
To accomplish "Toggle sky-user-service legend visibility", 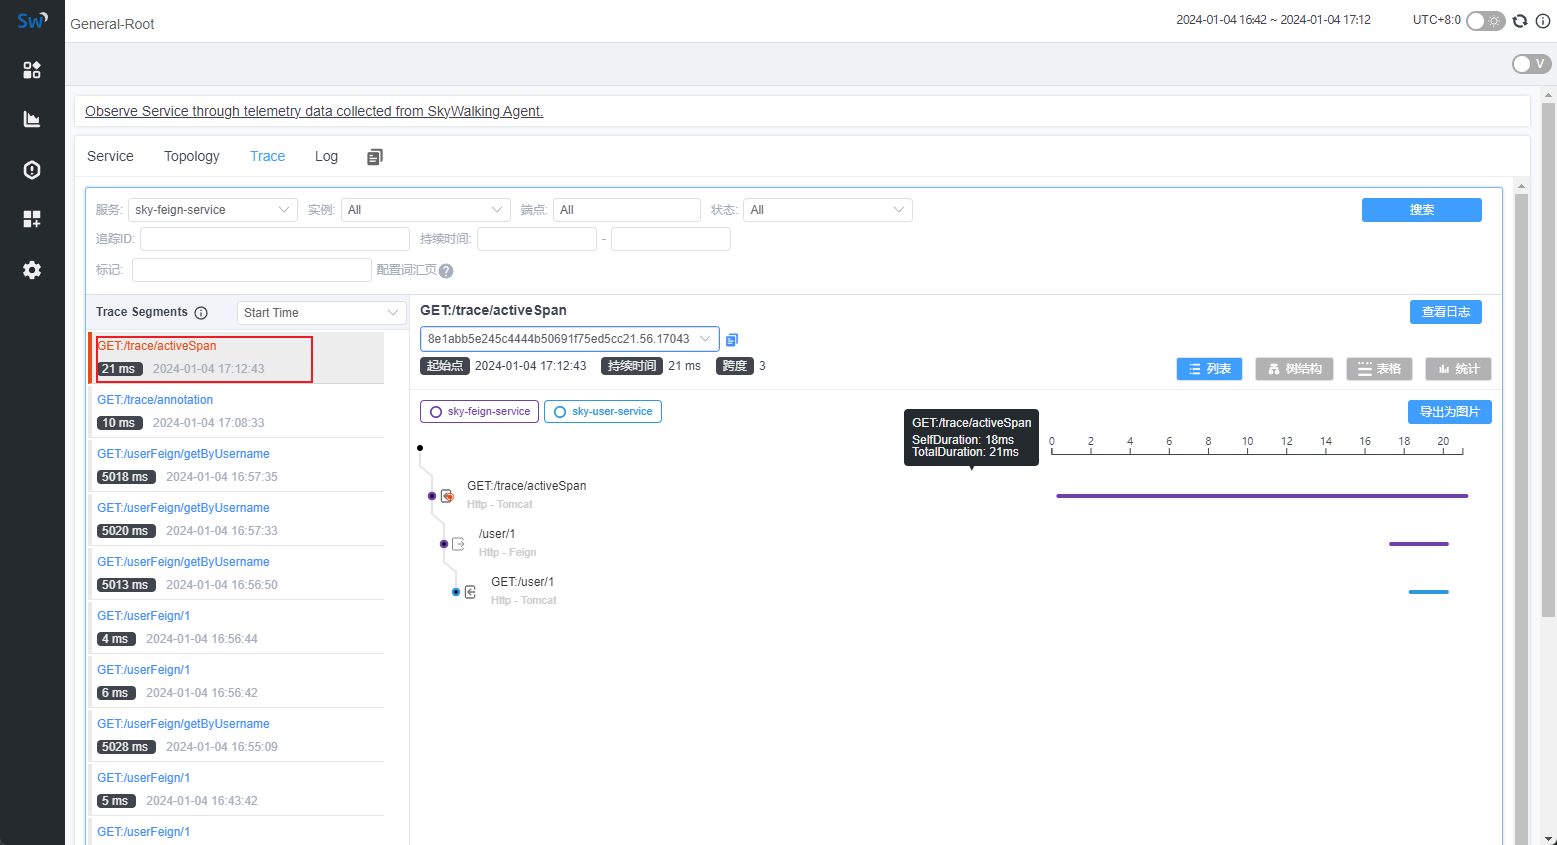I will pyautogui.click(x=602, y=412).
